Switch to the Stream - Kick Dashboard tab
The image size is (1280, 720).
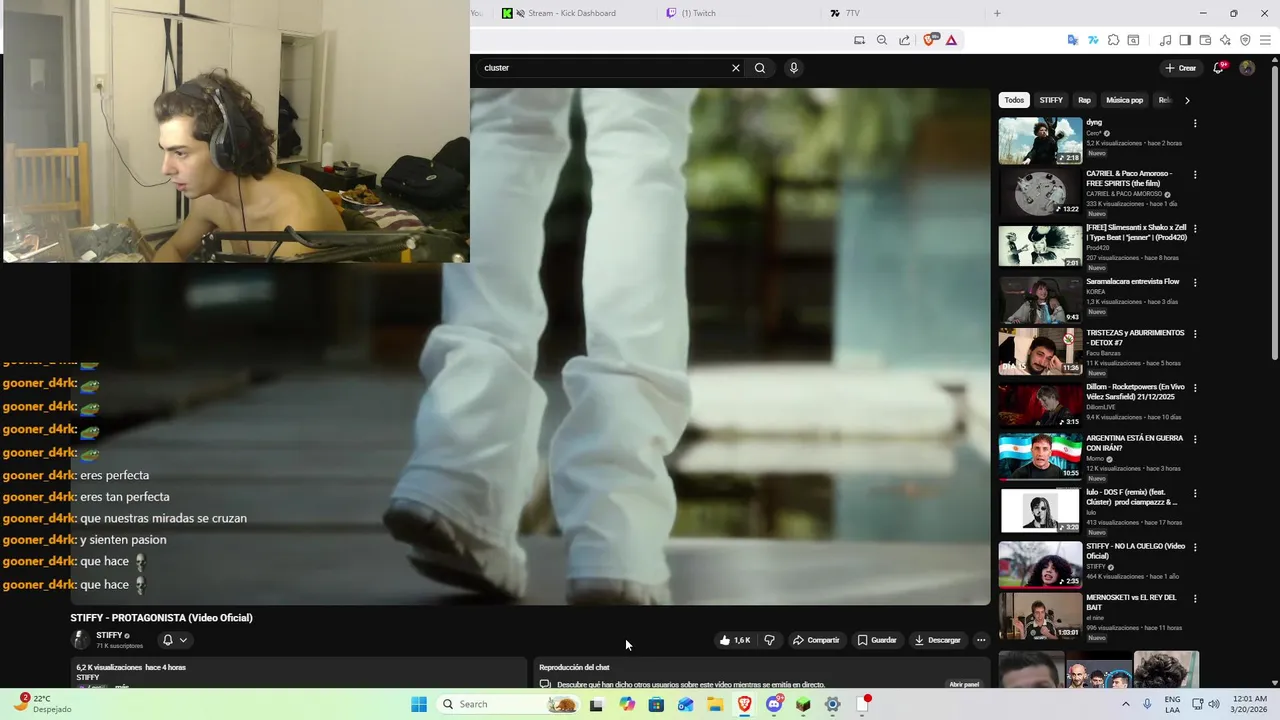[x=572, y=13]
